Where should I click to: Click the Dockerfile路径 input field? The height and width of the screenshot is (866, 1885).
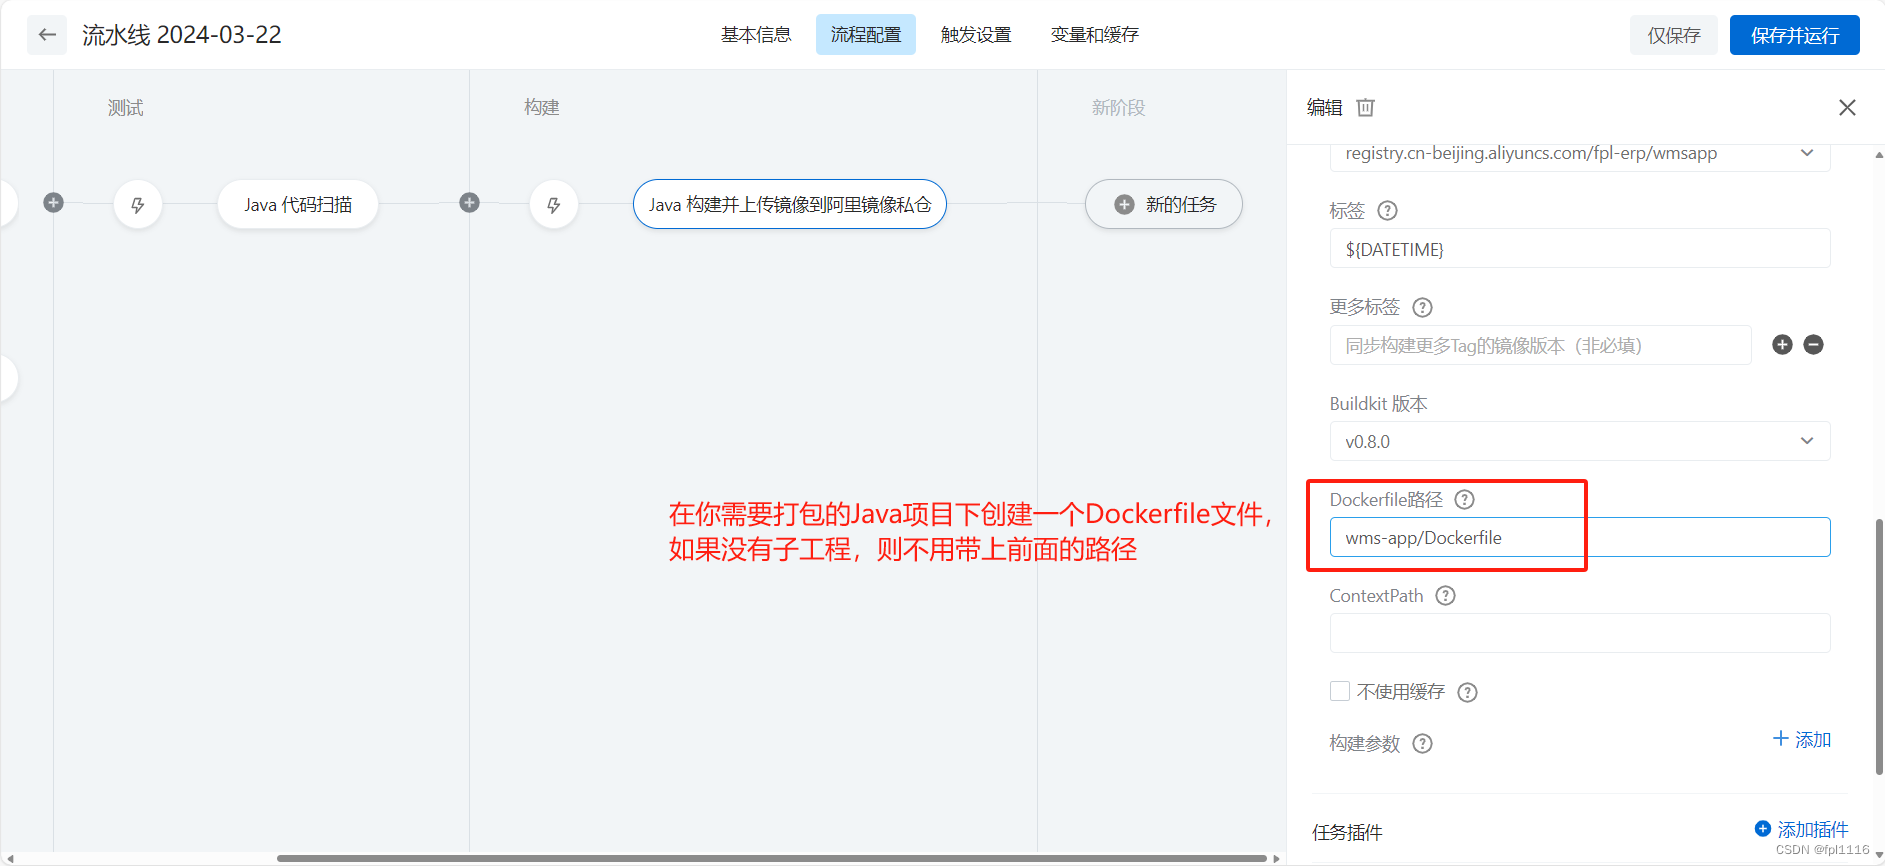(x=1580, y=537)
